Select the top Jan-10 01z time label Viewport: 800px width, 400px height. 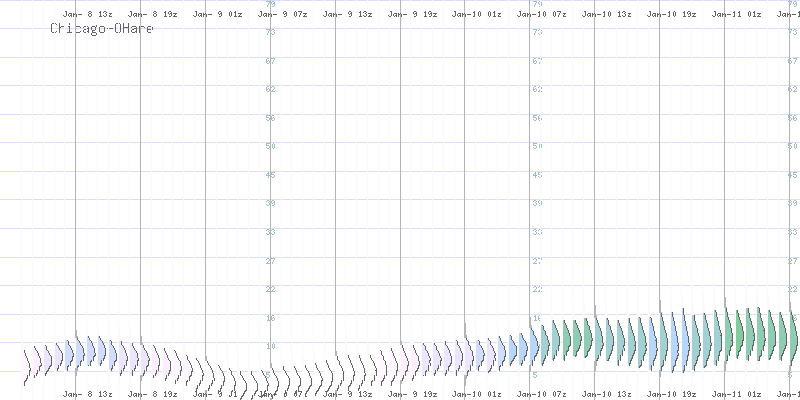coord(477,15)
